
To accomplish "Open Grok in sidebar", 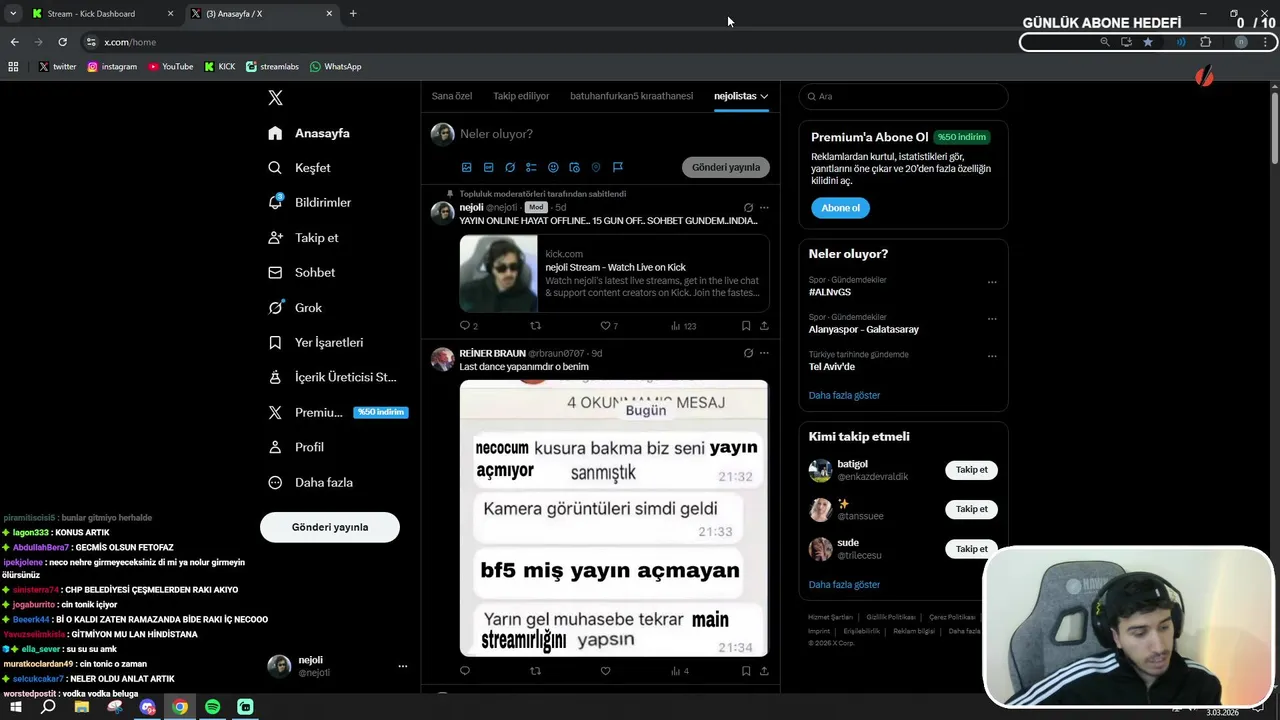I will point(296,308).
